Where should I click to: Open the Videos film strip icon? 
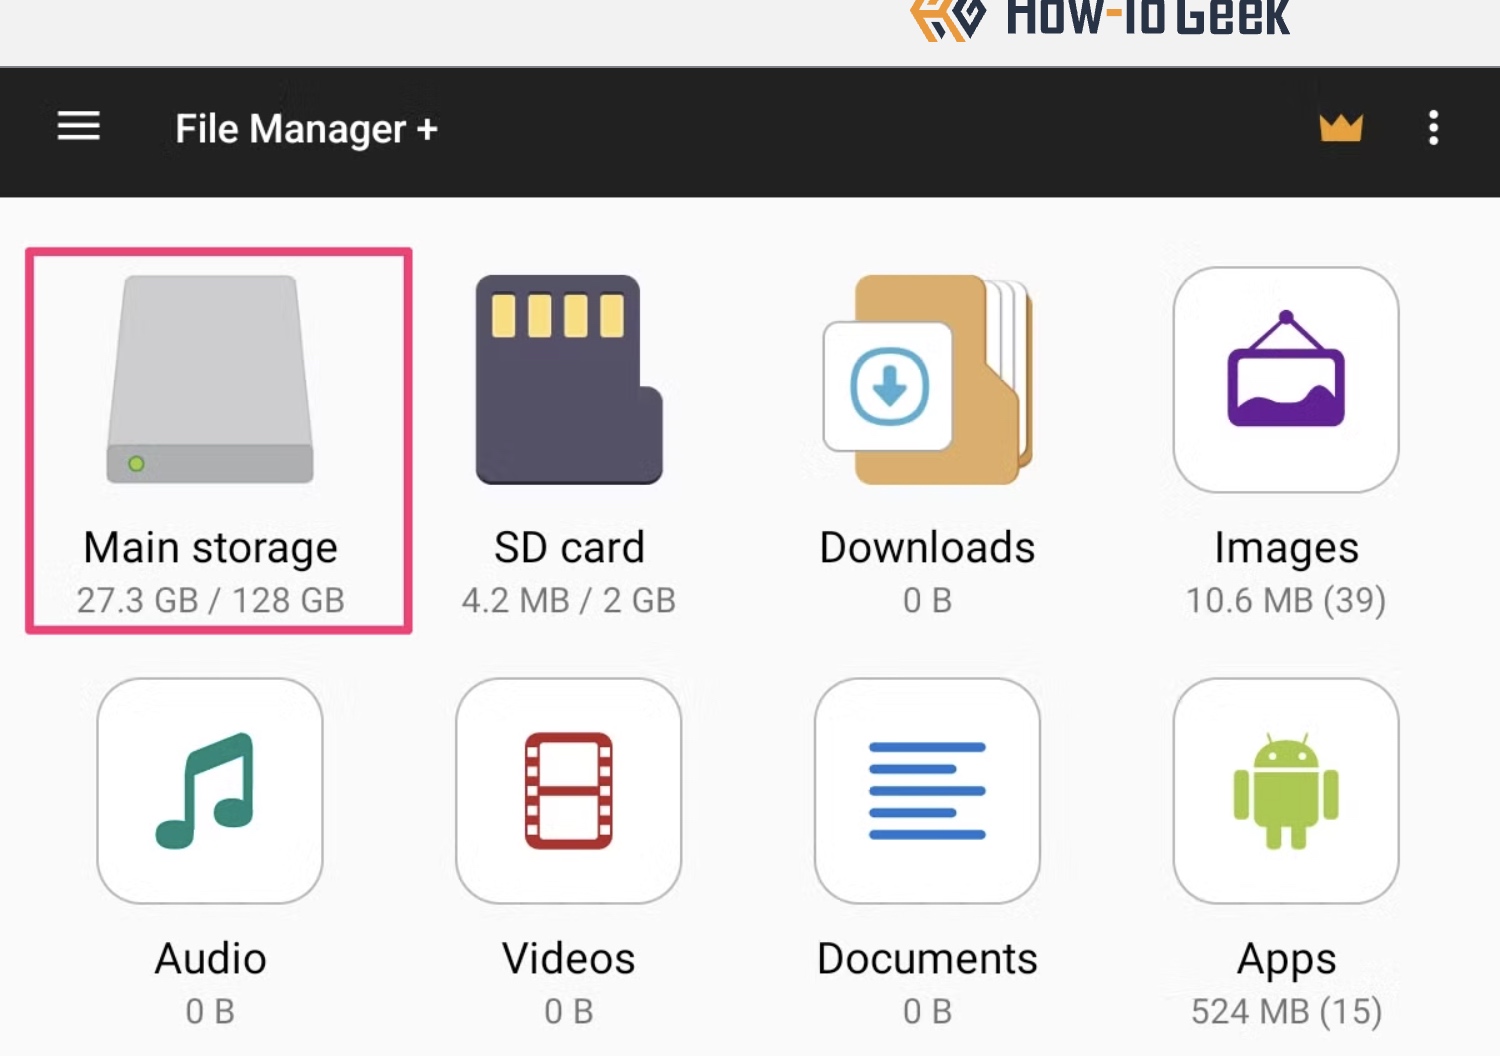point(569,791)
